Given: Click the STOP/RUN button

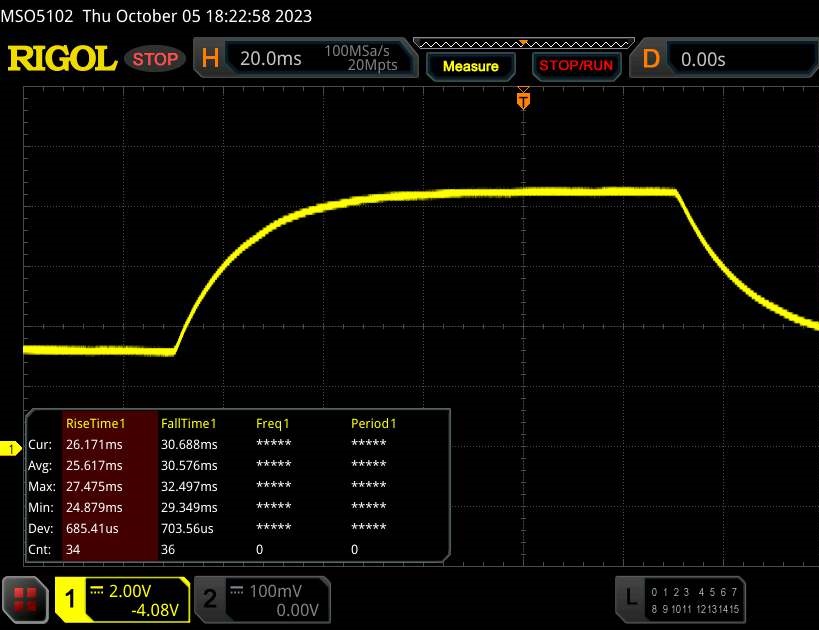Looking at the screenshot, I should tap(576, 66).
